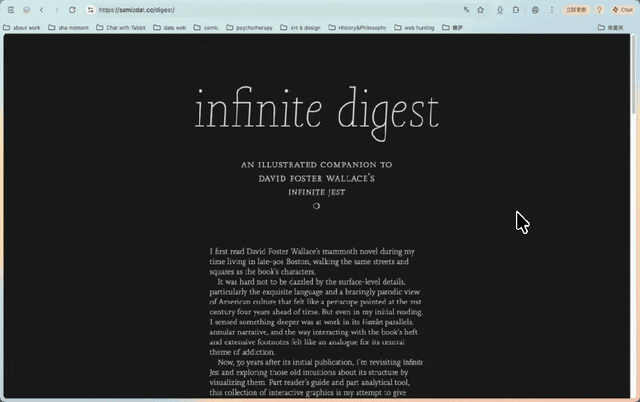Click the translate page icon
The image size is (640, 402).
point(466,10)
